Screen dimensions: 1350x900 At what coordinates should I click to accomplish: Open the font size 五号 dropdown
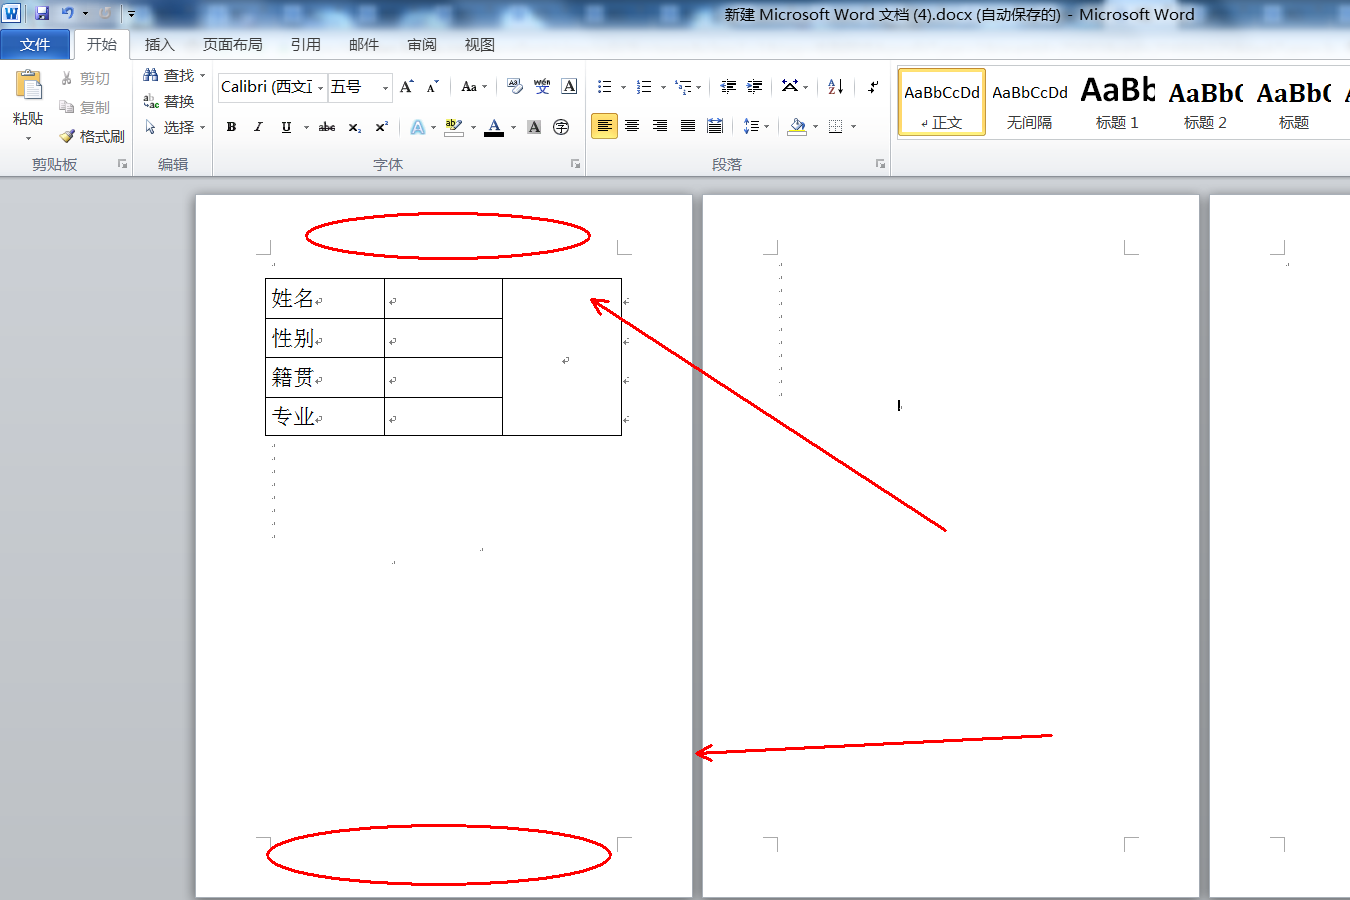click(385, 88)
